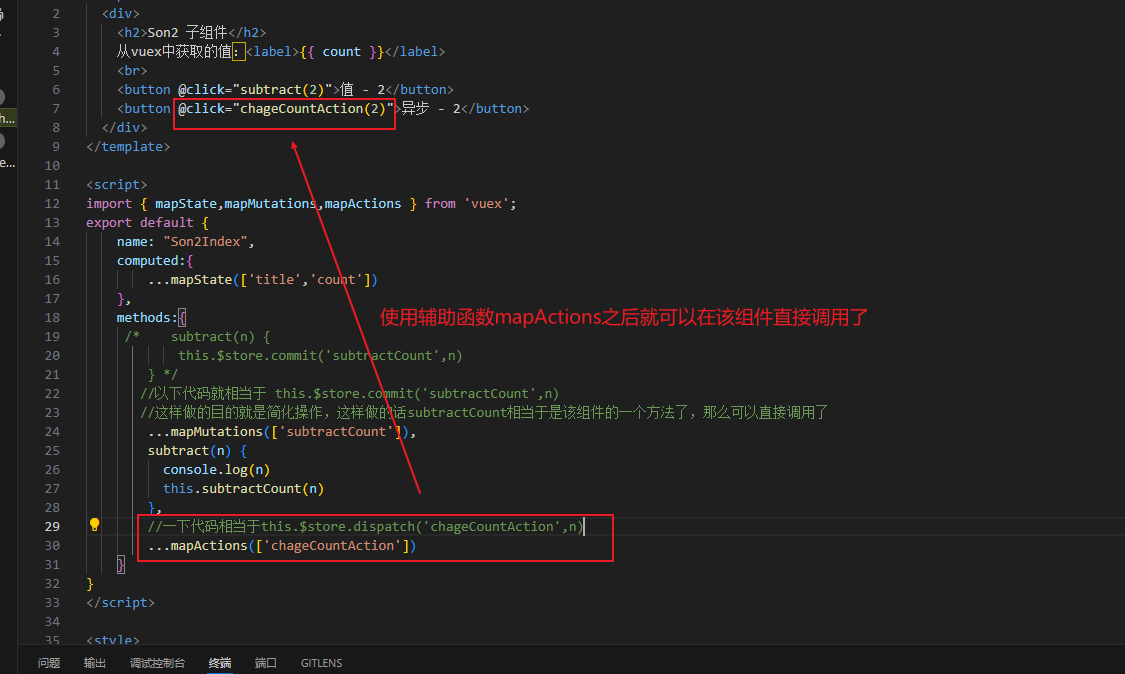Click mapMutations in the import statement
Viewport: 1125px width, 674px height.
(x=270, y=203)
